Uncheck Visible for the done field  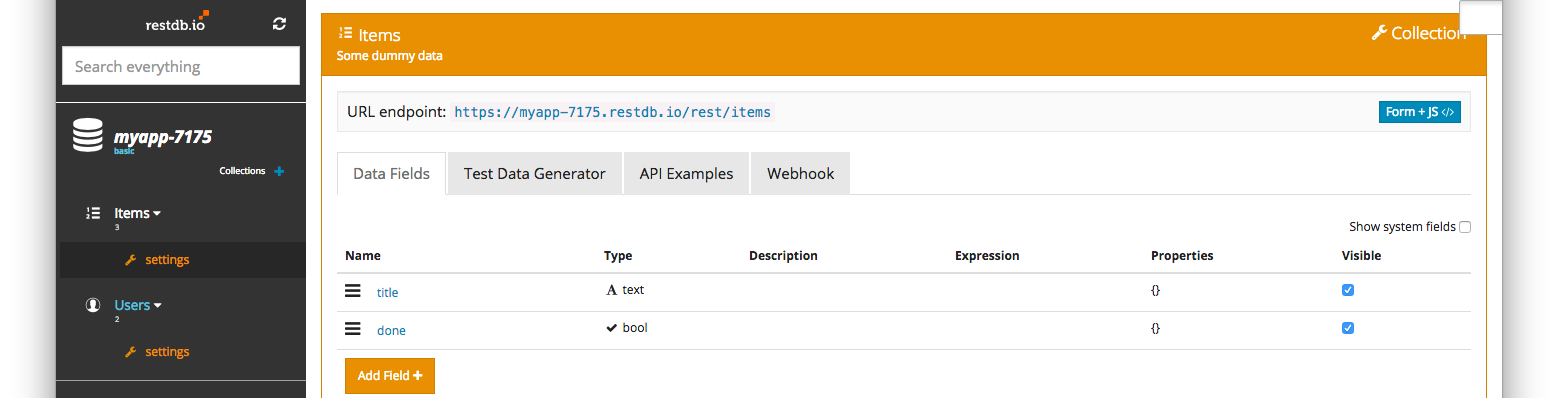tap(1348, 328)
